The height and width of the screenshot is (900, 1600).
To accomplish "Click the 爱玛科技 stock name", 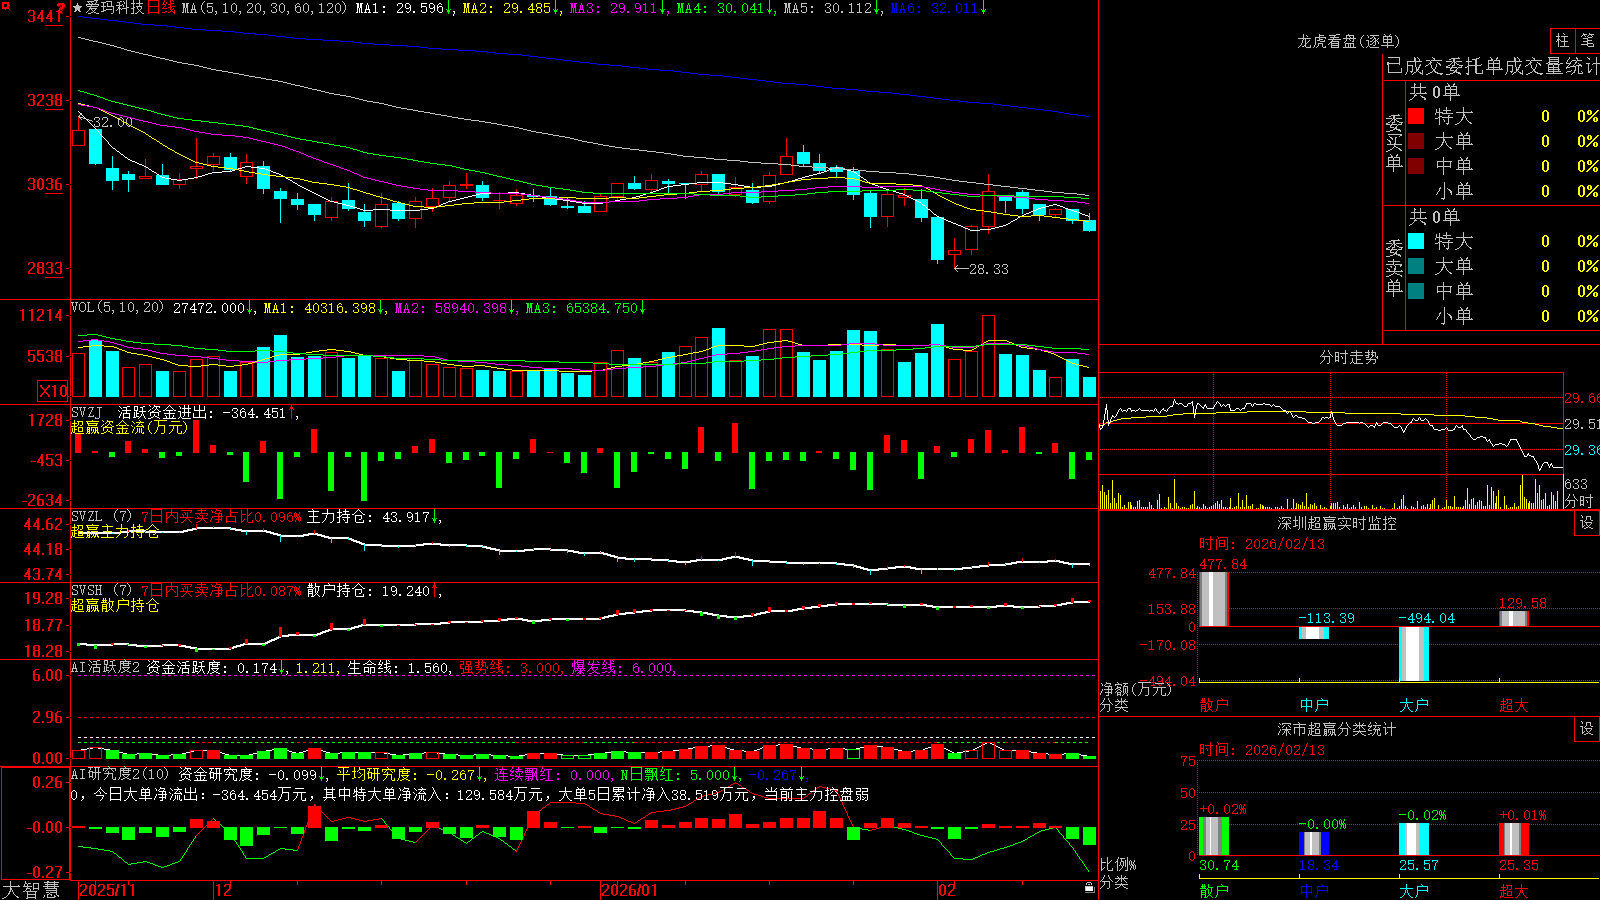I will (115, 8).
